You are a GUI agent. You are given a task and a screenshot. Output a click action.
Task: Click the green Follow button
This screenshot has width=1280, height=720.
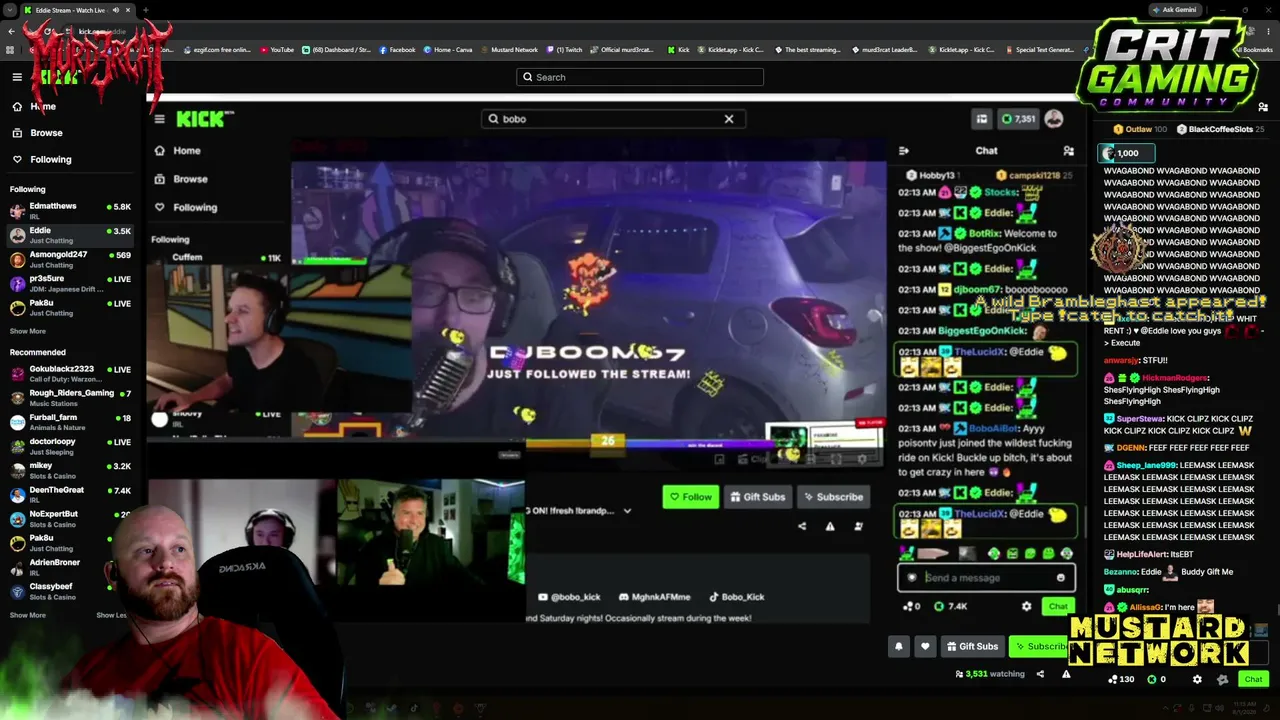(x=691, y=497)
